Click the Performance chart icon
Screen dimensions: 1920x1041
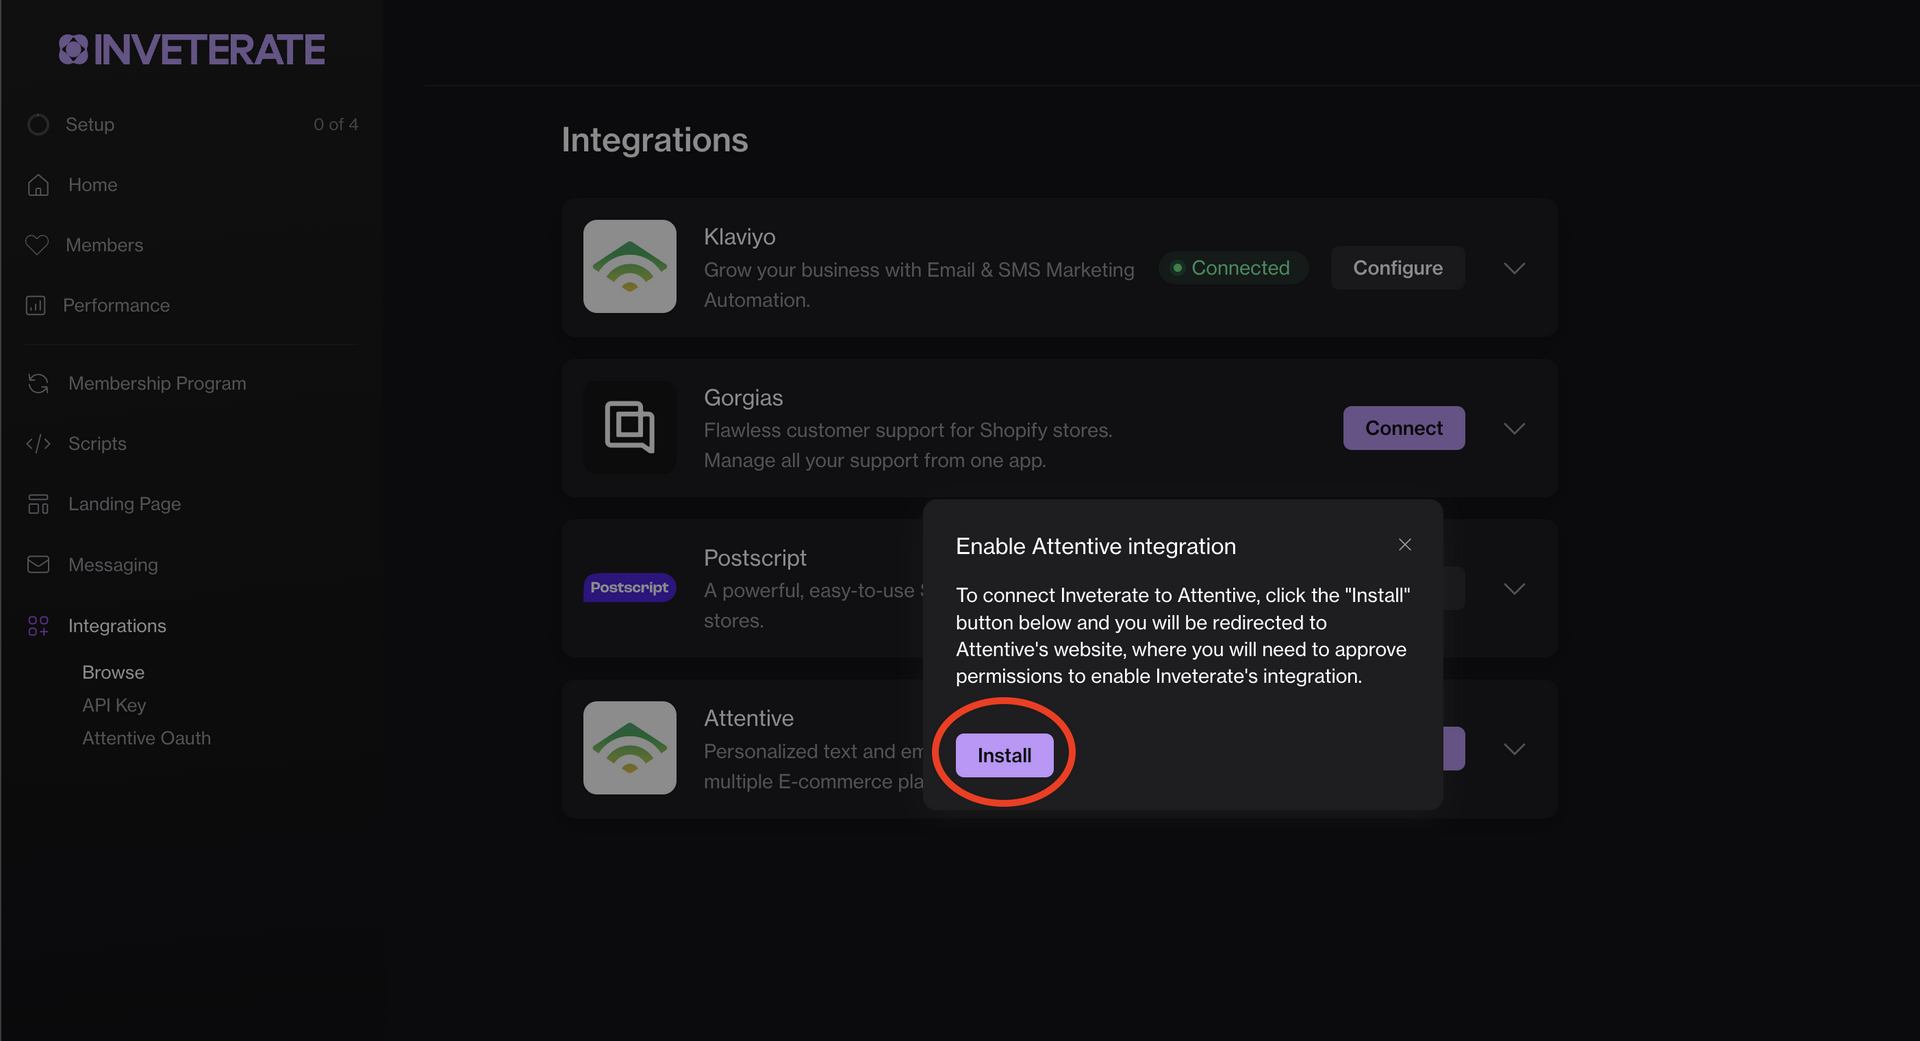point(36,305)
